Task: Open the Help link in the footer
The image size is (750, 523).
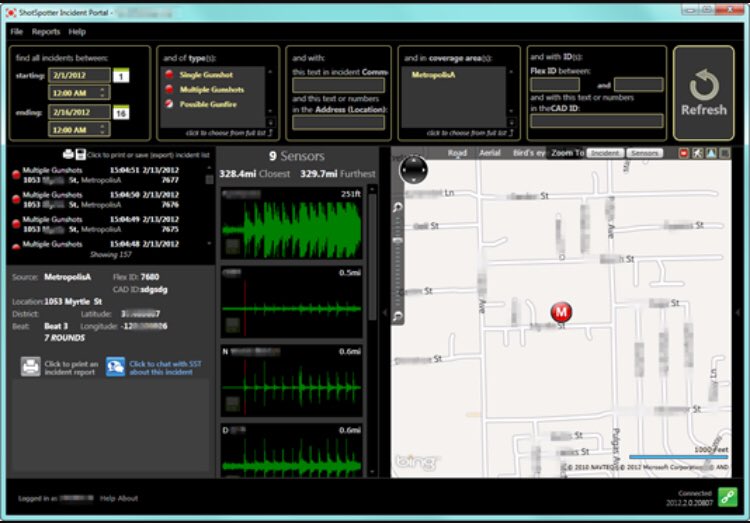Action: pos(107,498)
